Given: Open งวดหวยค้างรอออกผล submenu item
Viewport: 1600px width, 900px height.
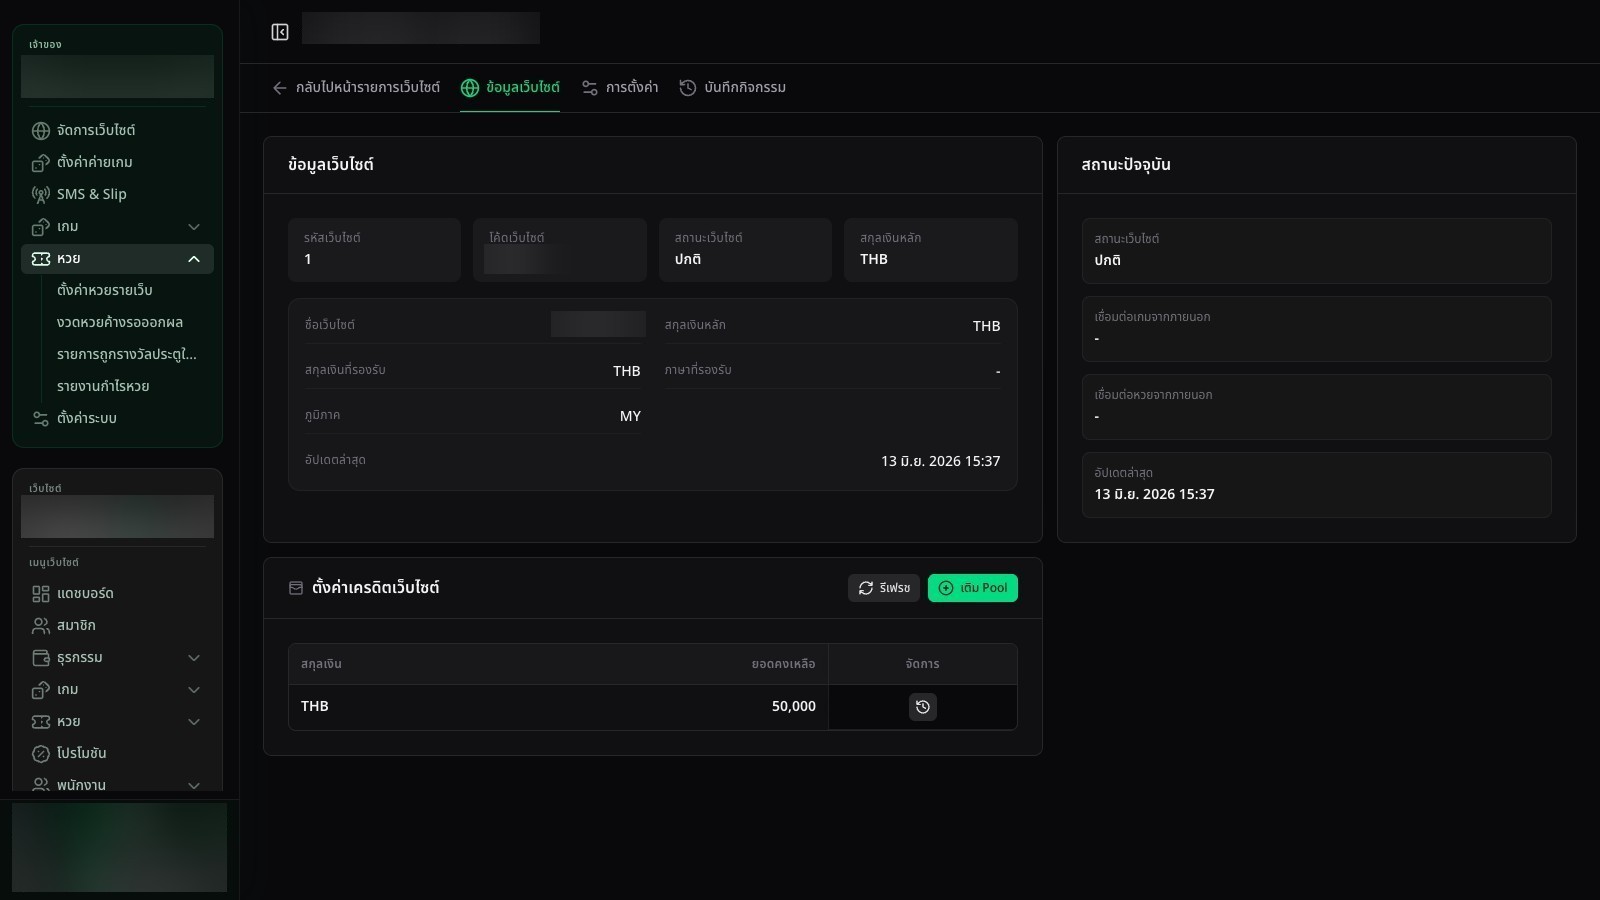Looking at the screenshot, I should pyautogui.click(x=120, y=322).
